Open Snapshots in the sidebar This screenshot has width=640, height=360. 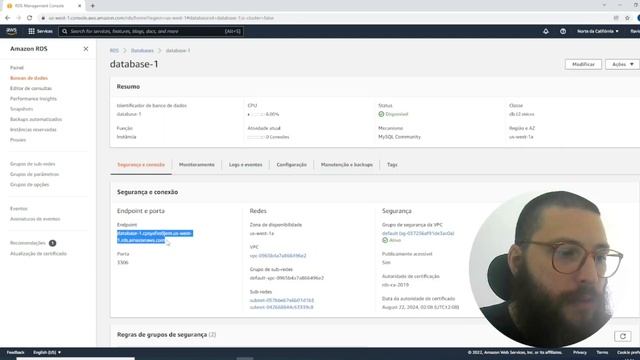(22, 109)
